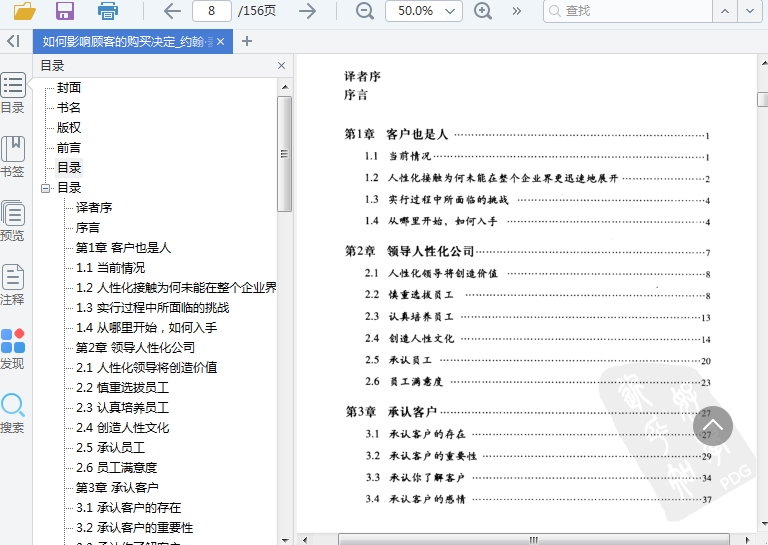768x545 pixels.
Task: Jump to 3.2 承认客户的重要性 in outline
Action: [x=135, y=528]
